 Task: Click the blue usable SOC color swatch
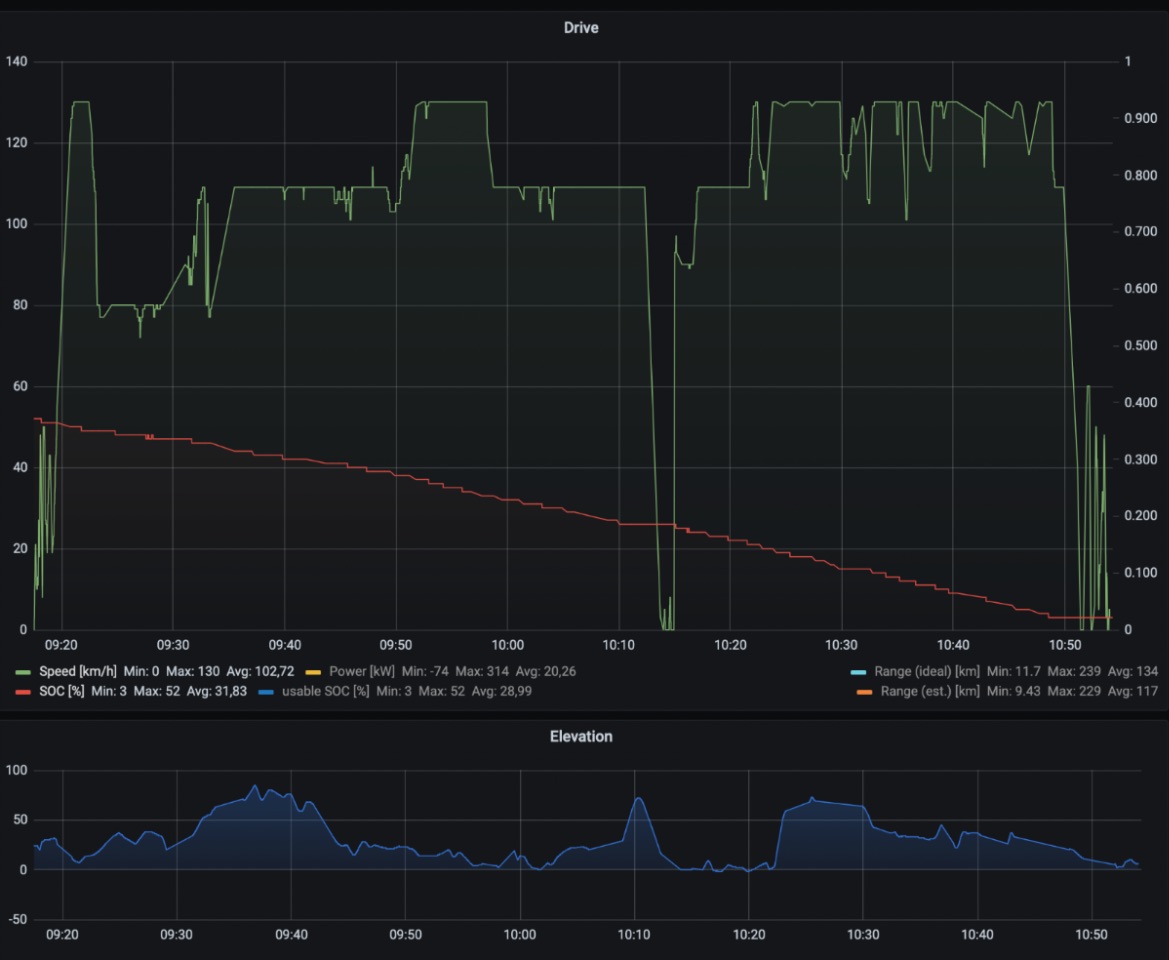tap(266, 691)
